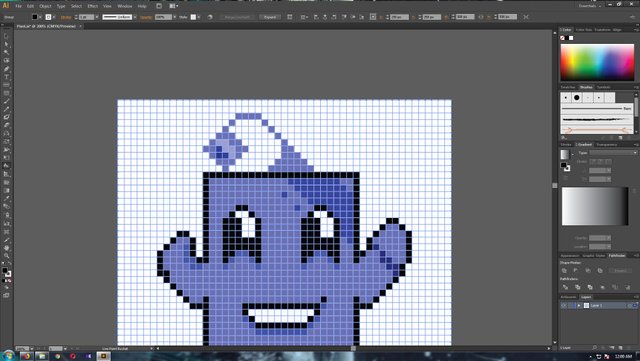Image resolution: width=640 pixels, height=361 pixels.
Task: Select the Pen tool
Action: coord(6,69)
